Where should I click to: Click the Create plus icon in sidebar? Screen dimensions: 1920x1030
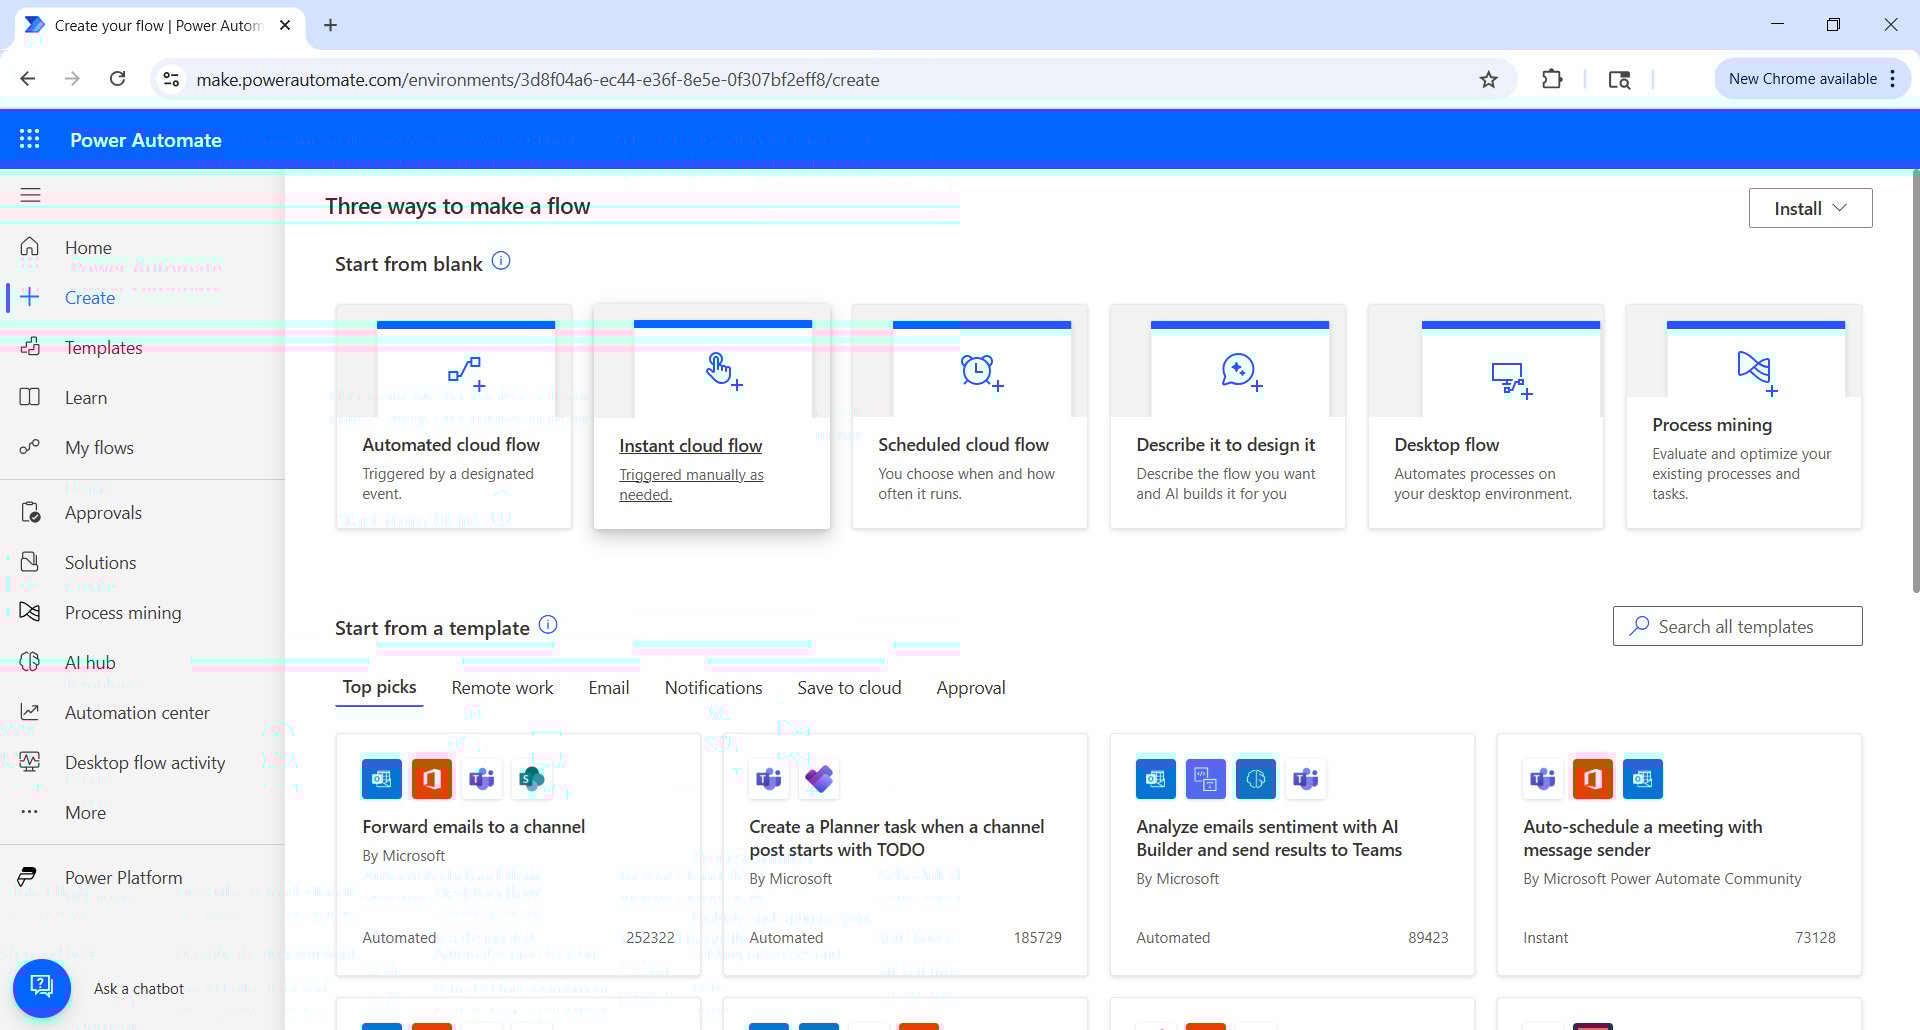point(30,297)
